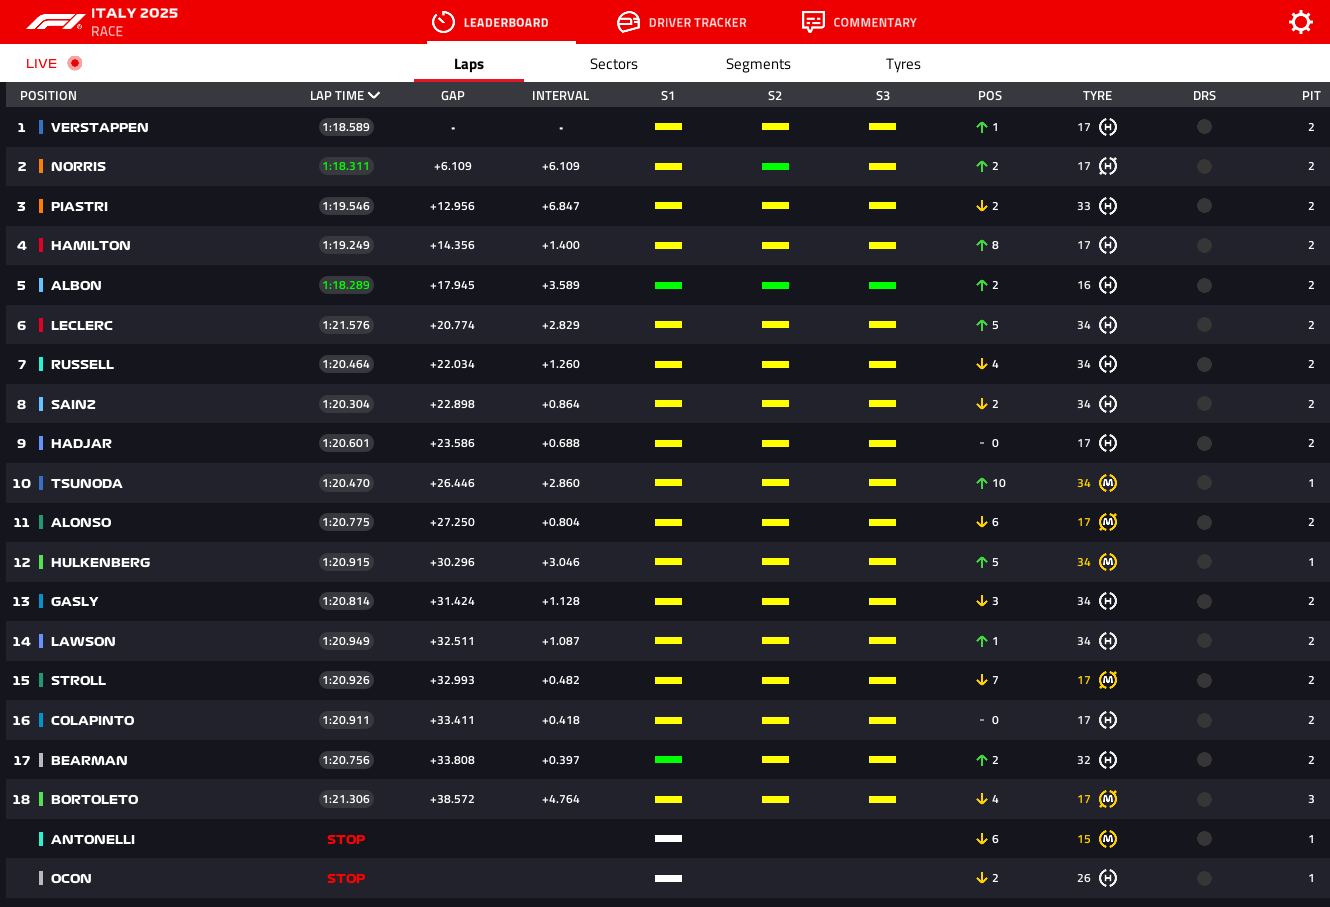Viewport: 1330px width, 907px height.
Task: Click the GAP column header
Action: [453, 96]
